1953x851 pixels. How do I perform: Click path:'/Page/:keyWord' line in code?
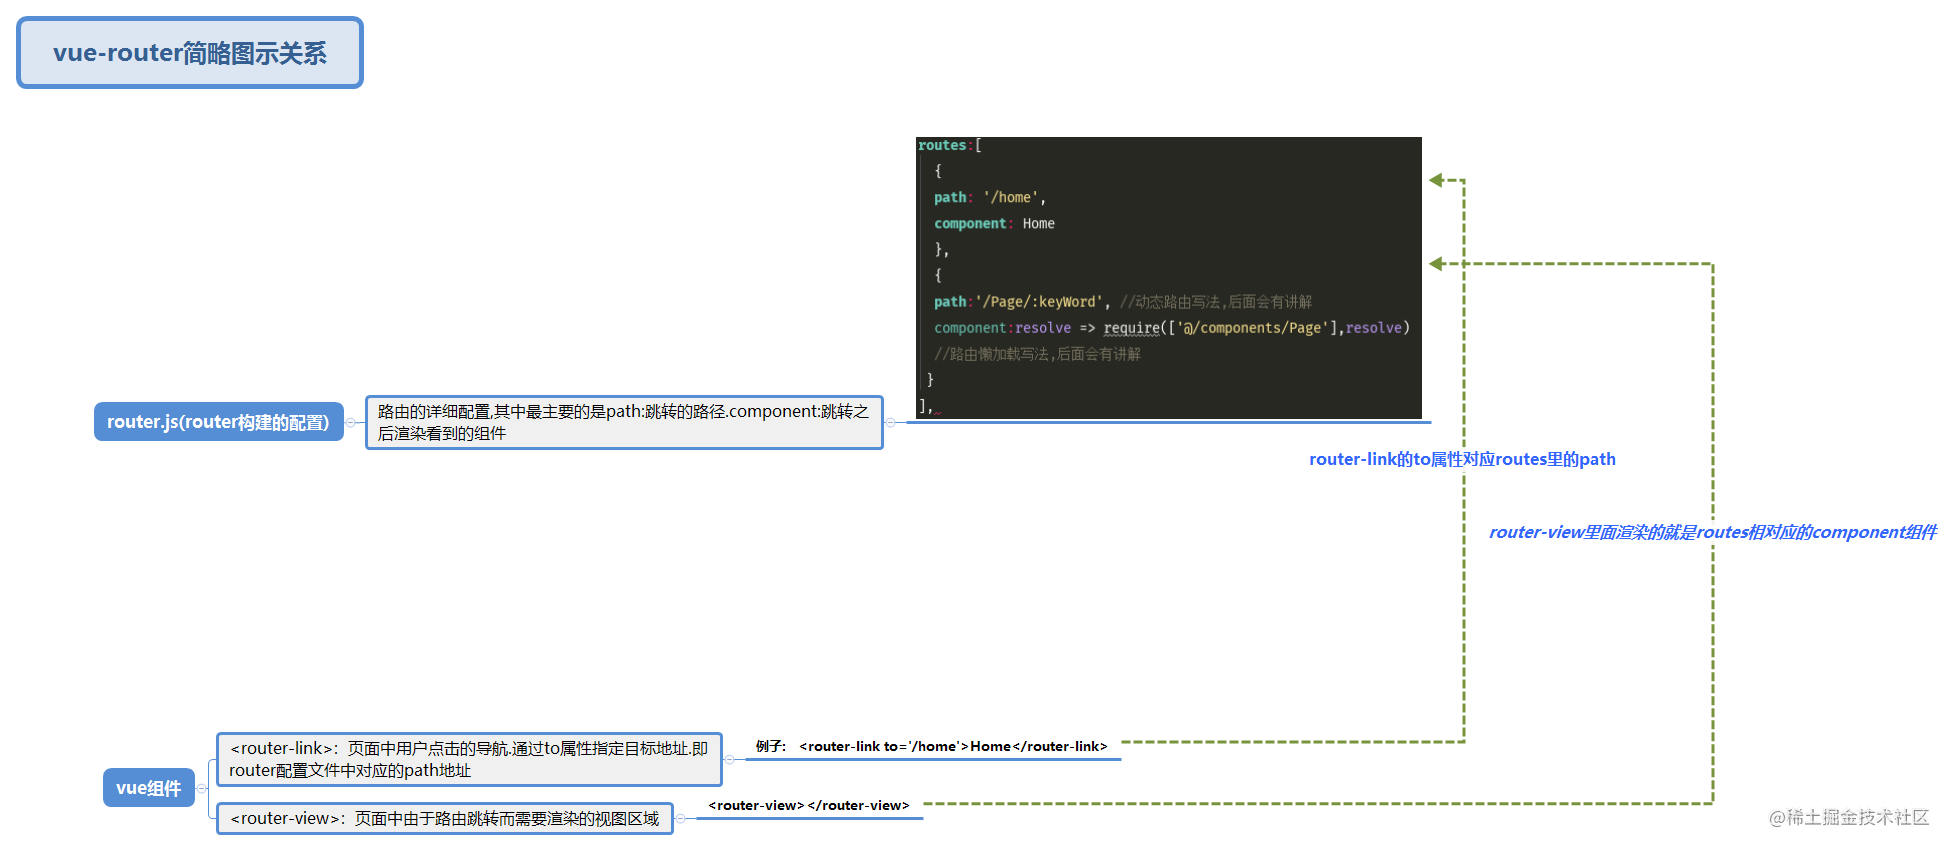click(1123, 301)
